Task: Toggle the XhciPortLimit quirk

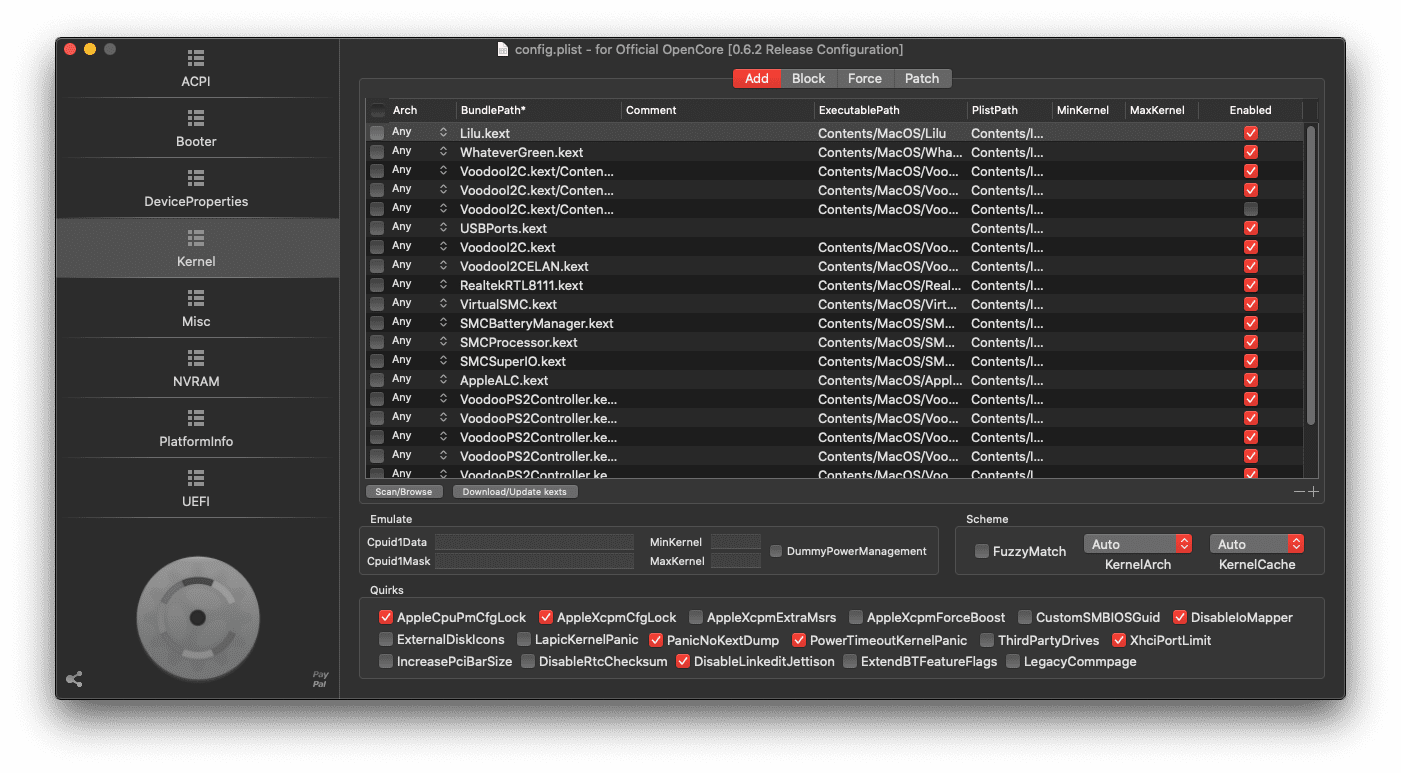Action: 1120,639
